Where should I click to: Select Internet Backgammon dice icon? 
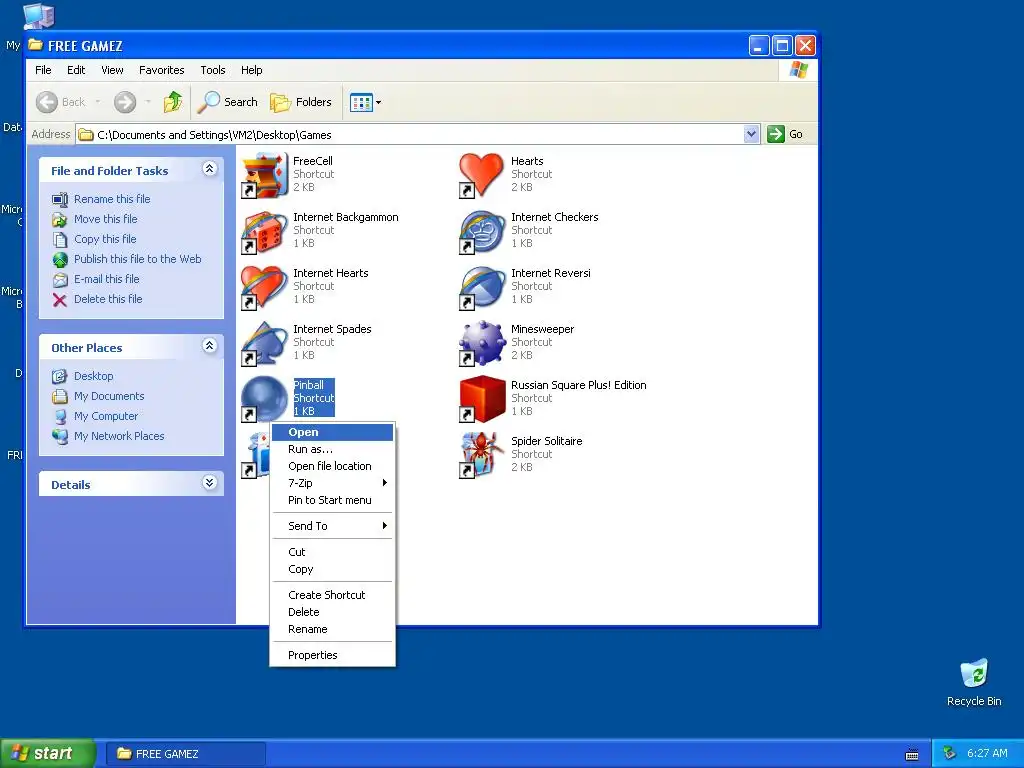pos(264,231)
